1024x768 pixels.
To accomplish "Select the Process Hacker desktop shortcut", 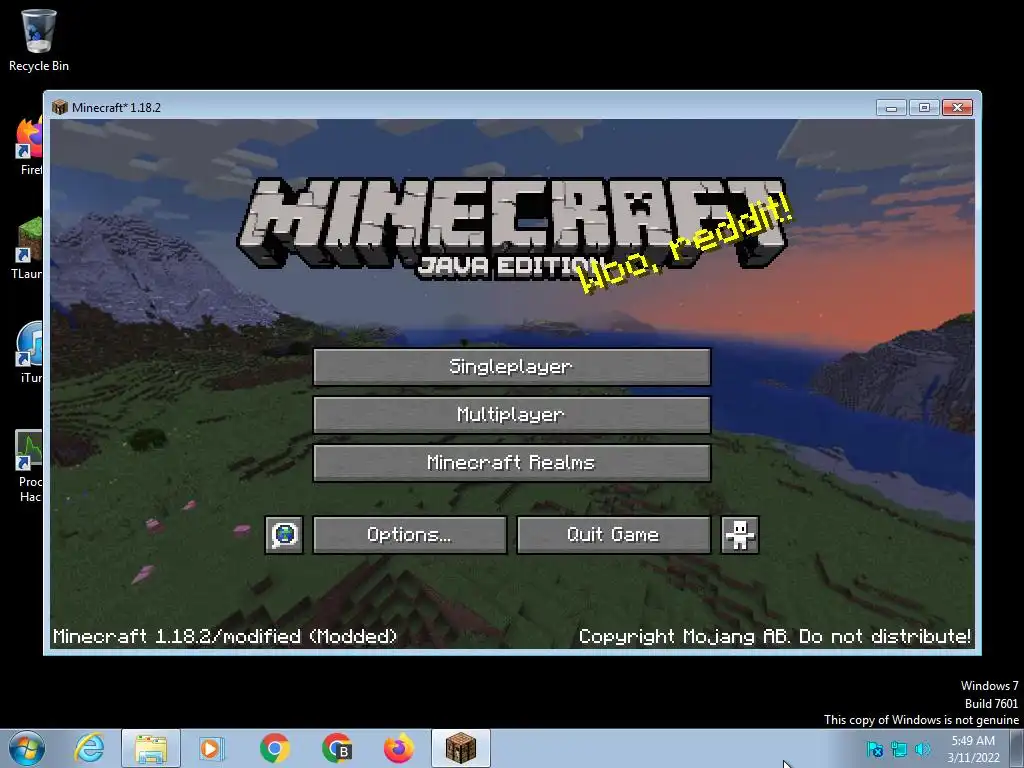I will coord(29,466).
